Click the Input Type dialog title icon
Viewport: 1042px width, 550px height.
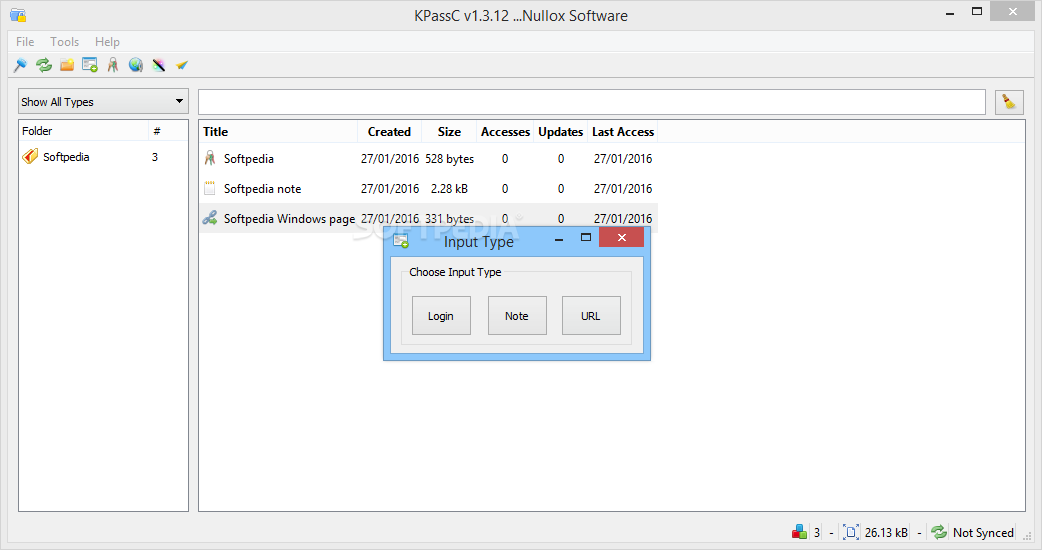[401, 240]
